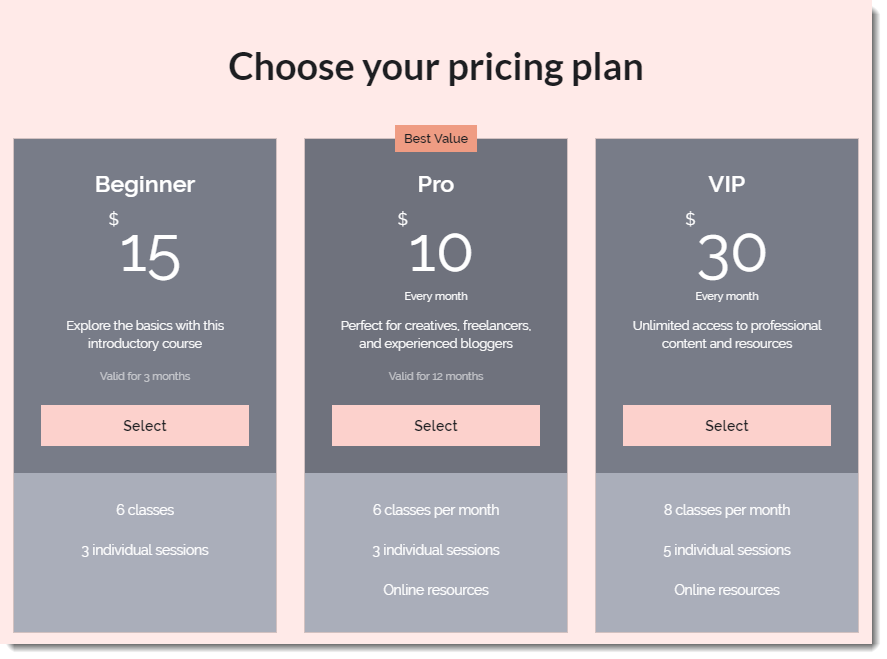Image resolution: width=887 pixels, height=659 pixels.
Task: Click '6 classes' on the Beginner card
Action: (144, 509)
